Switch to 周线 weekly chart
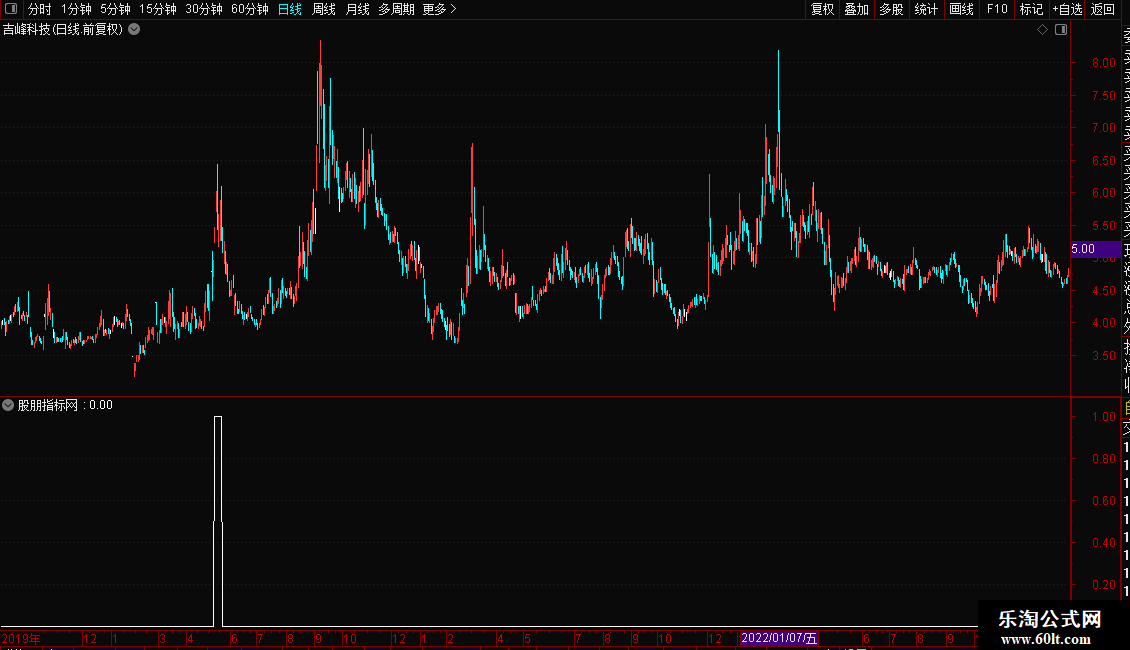 [324, 9]
